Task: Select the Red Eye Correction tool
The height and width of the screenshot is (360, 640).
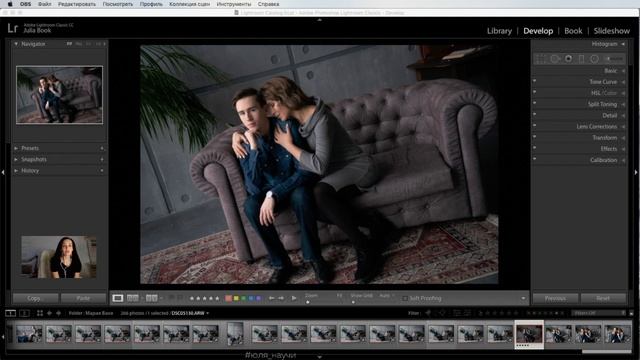Action: (x=568, y=59)
